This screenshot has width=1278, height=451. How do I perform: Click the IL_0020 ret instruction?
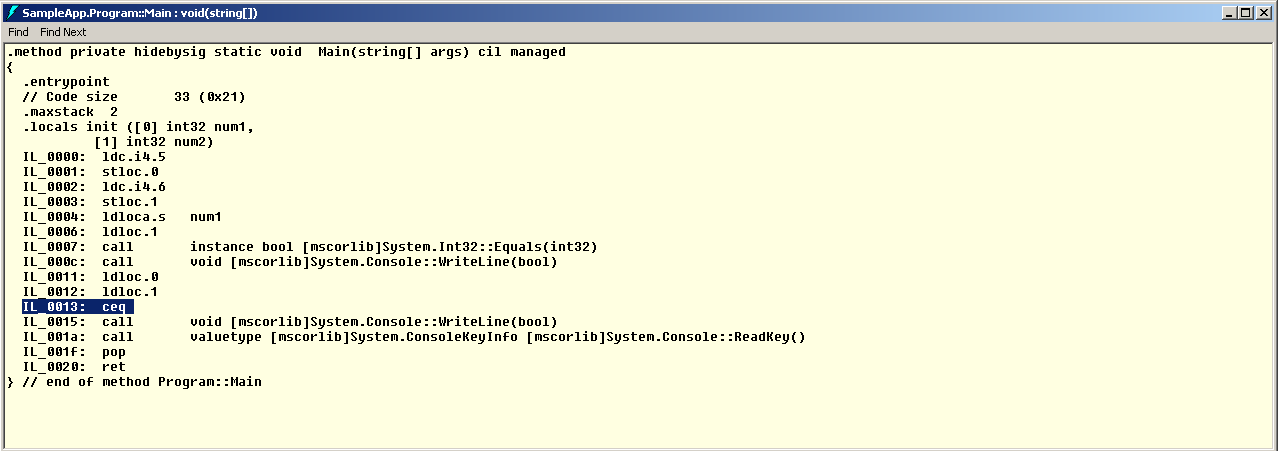pyautogui.click(x=74, y=367)
